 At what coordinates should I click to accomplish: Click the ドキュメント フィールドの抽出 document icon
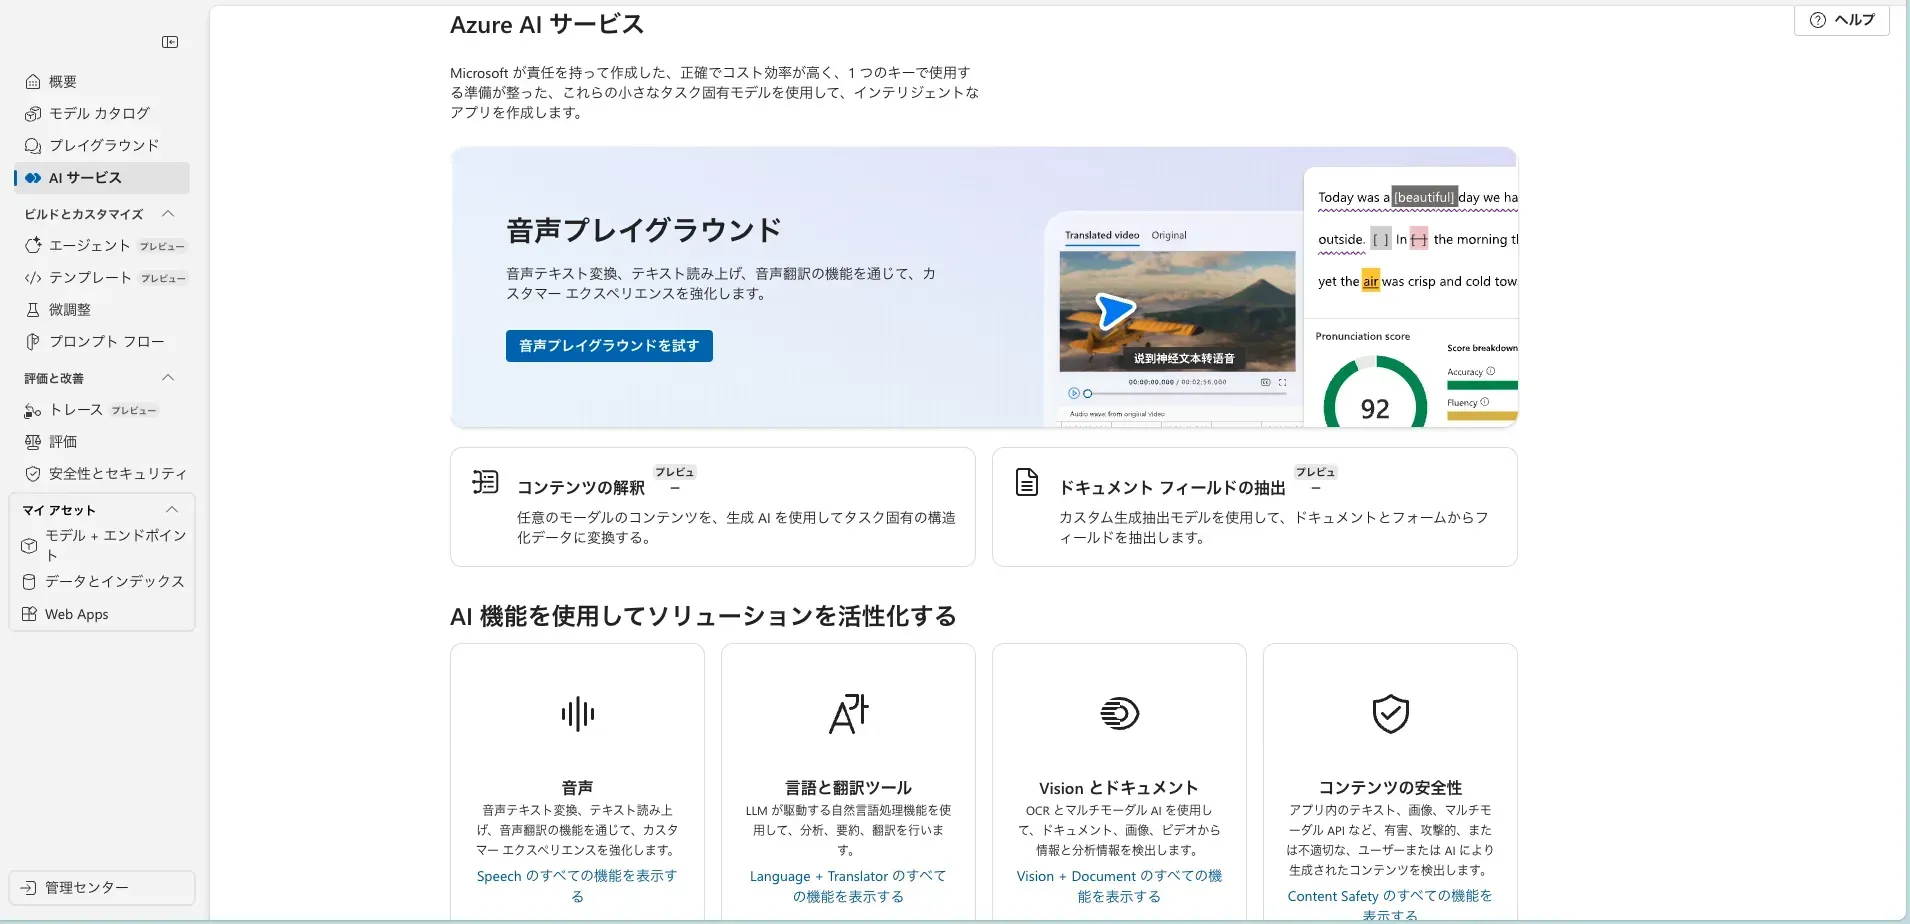(1027, 482)
